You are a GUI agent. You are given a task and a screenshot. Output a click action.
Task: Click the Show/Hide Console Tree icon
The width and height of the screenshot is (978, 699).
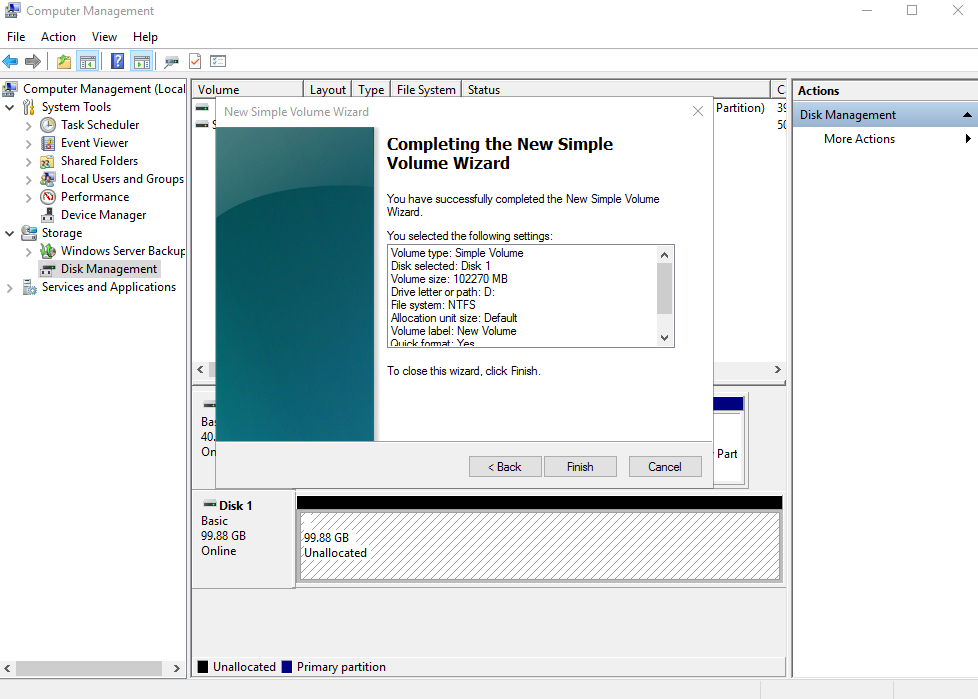coord(88,62)
